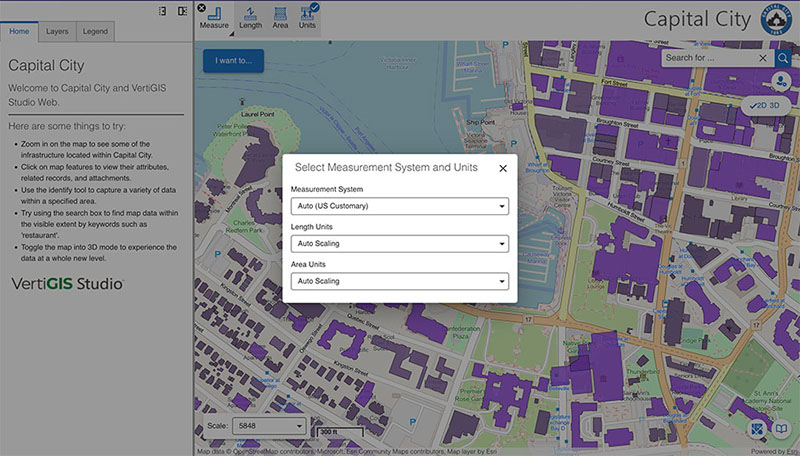Screen dimensions: 800x456
Task: Click the search magnifier button
Action: [783, 58]
